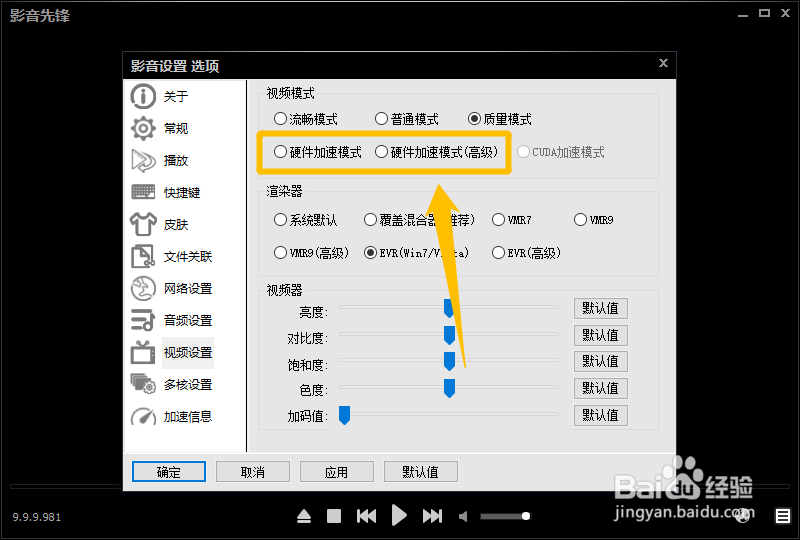Click the 加速信息 speedometer icon

(143, 416)
